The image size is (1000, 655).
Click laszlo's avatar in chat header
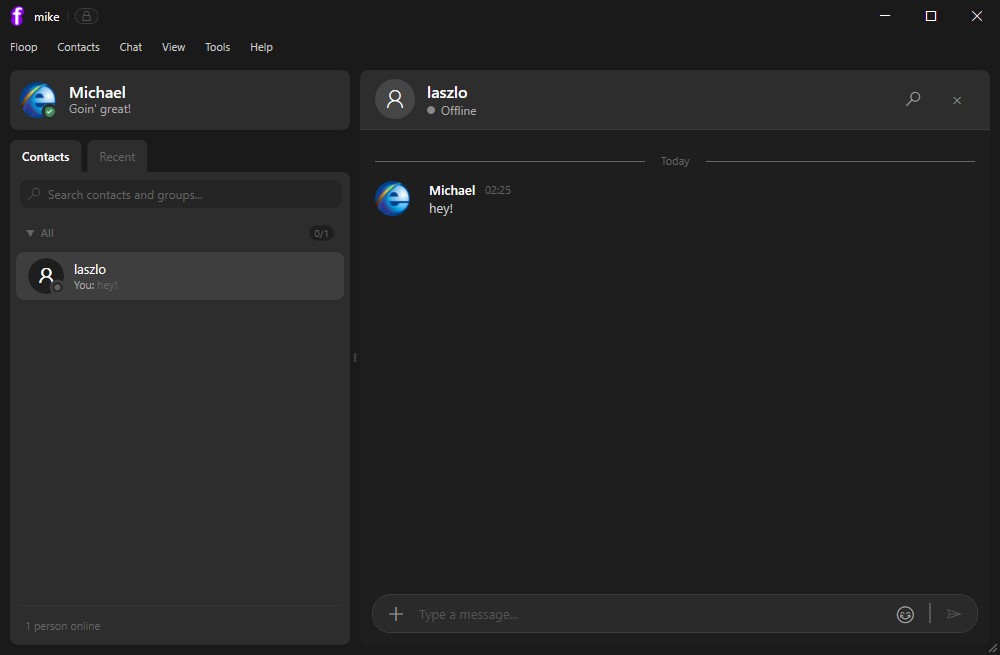coord(395,99)
